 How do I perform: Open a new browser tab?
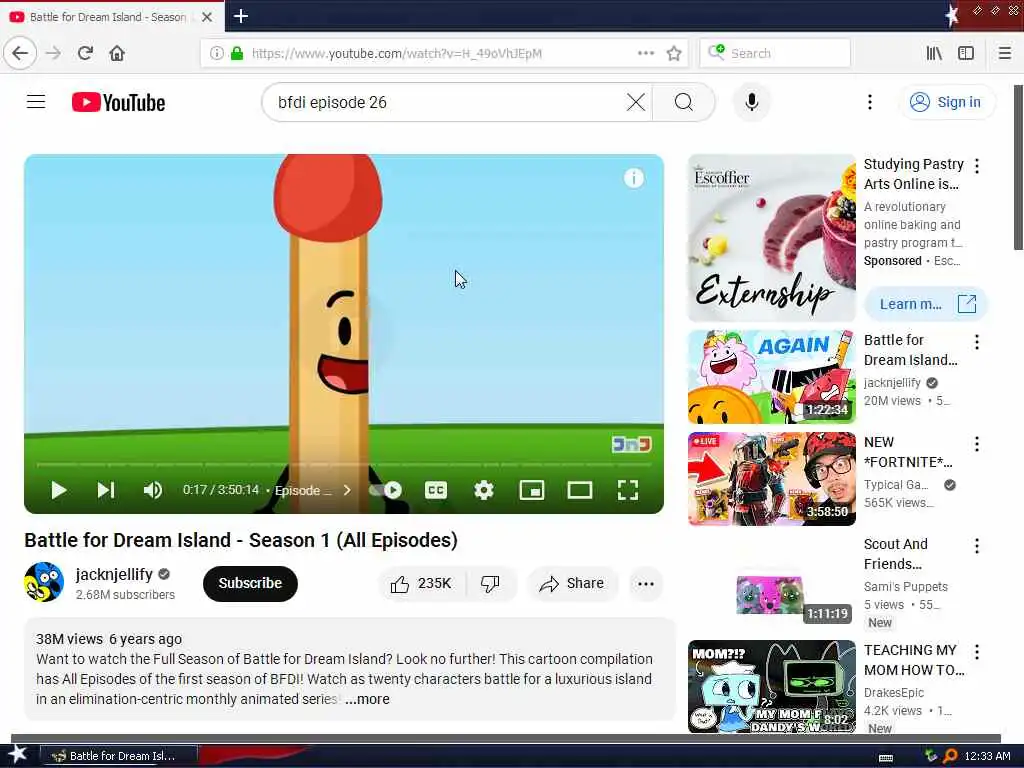[240, 16]
